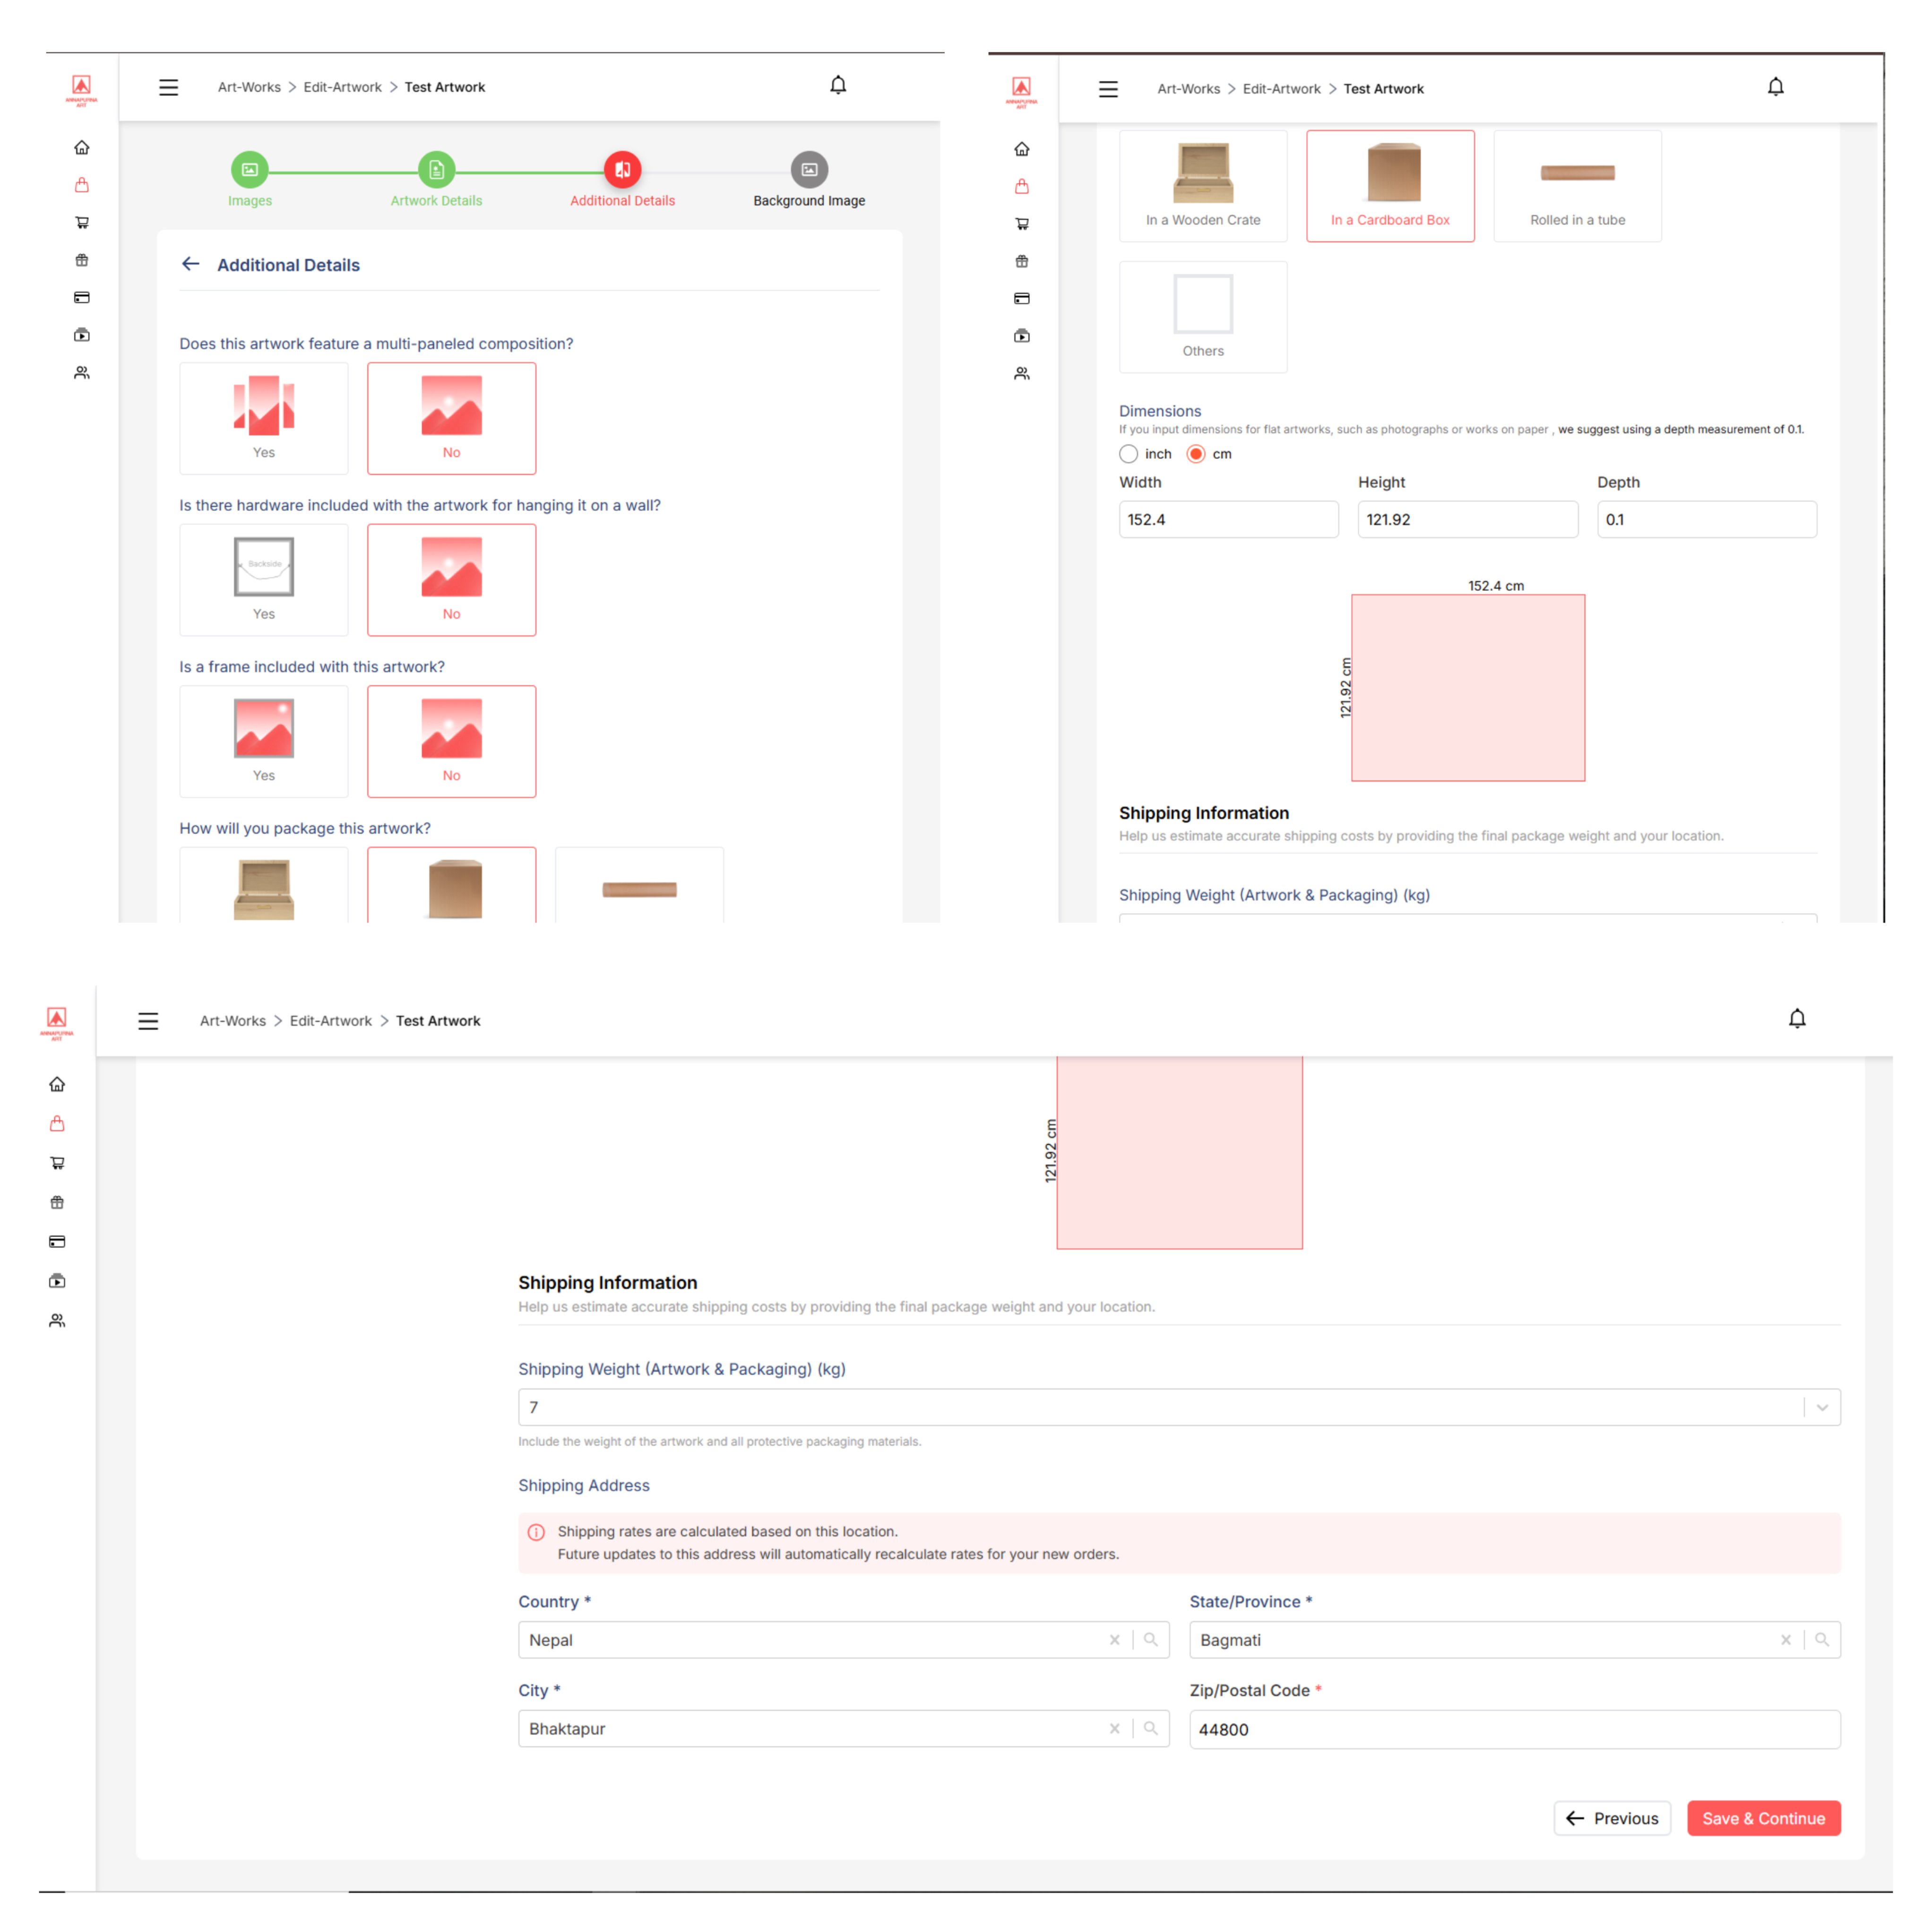Open cart sidebar icon in Additional Details screen
1932x1932 pixels.
pyautogui.click(x=82, y=222)
